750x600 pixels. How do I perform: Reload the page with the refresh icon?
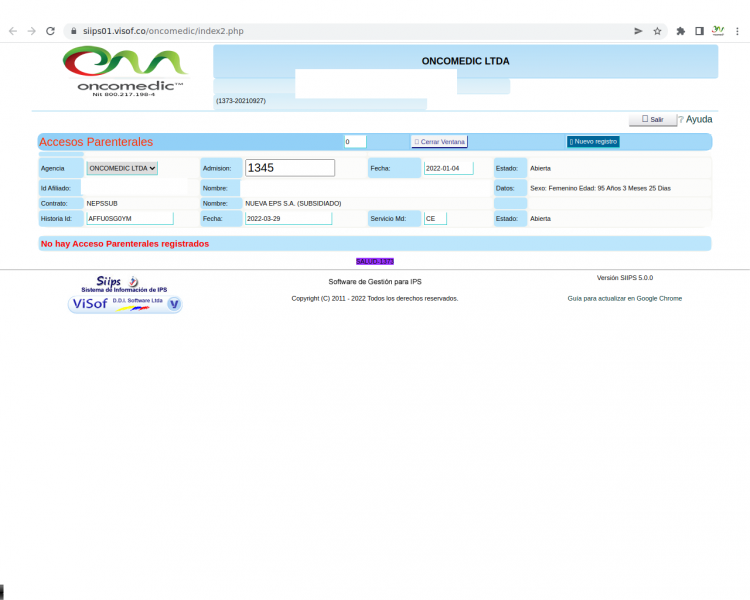tap(50, 31)
